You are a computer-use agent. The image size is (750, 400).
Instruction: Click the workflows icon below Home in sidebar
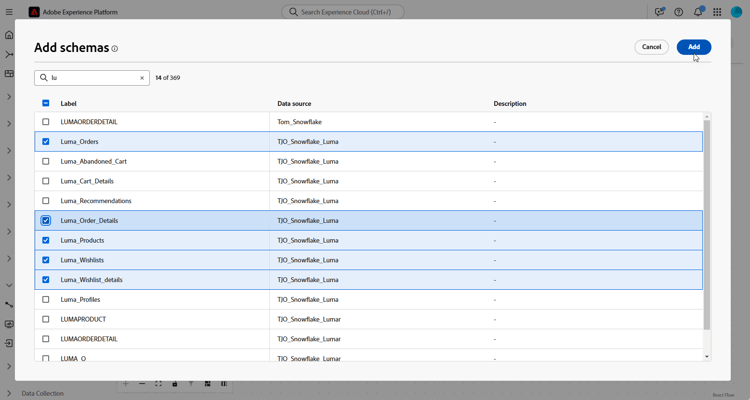[x=9, y=55]
